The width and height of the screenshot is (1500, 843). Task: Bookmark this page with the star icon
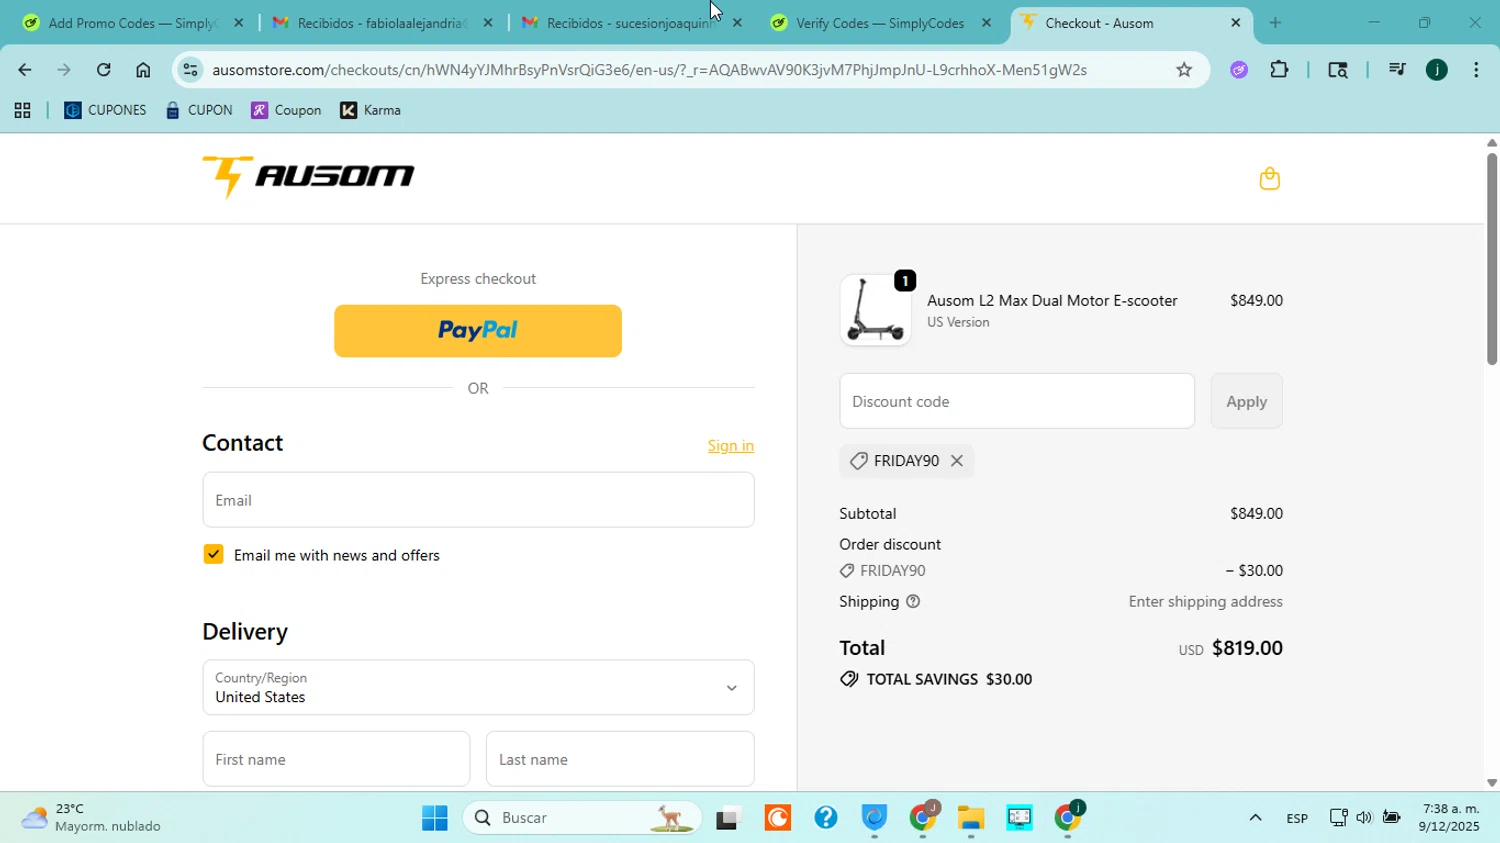[x=1184, y=70]
